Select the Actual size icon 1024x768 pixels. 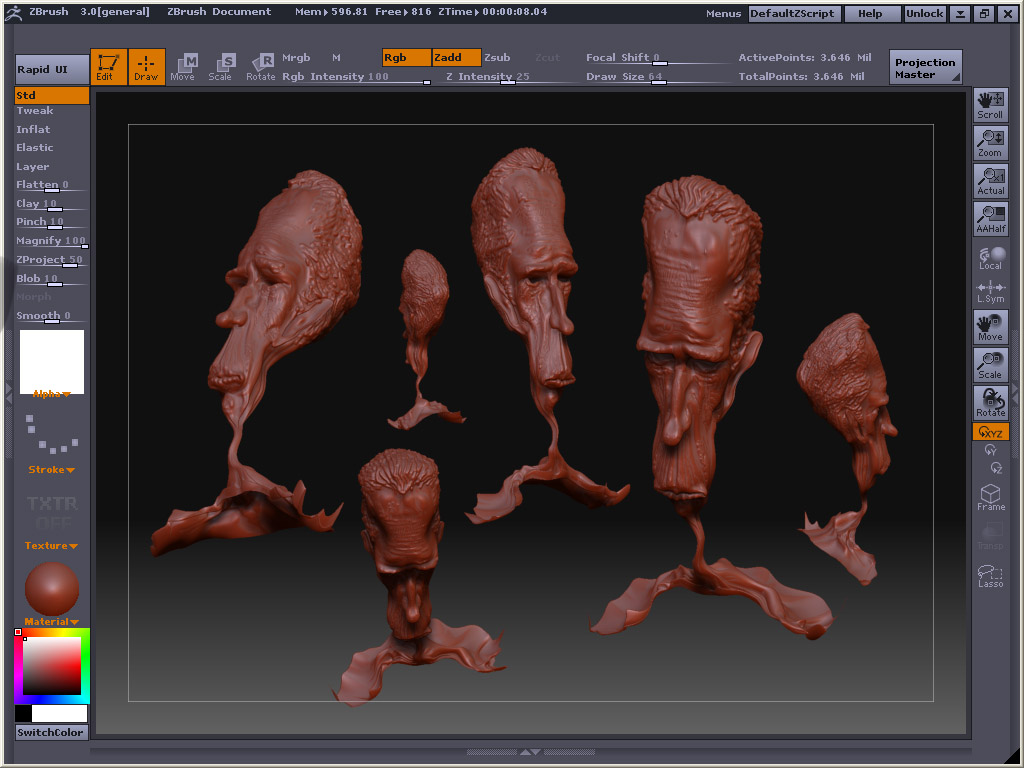click(990, 180)
